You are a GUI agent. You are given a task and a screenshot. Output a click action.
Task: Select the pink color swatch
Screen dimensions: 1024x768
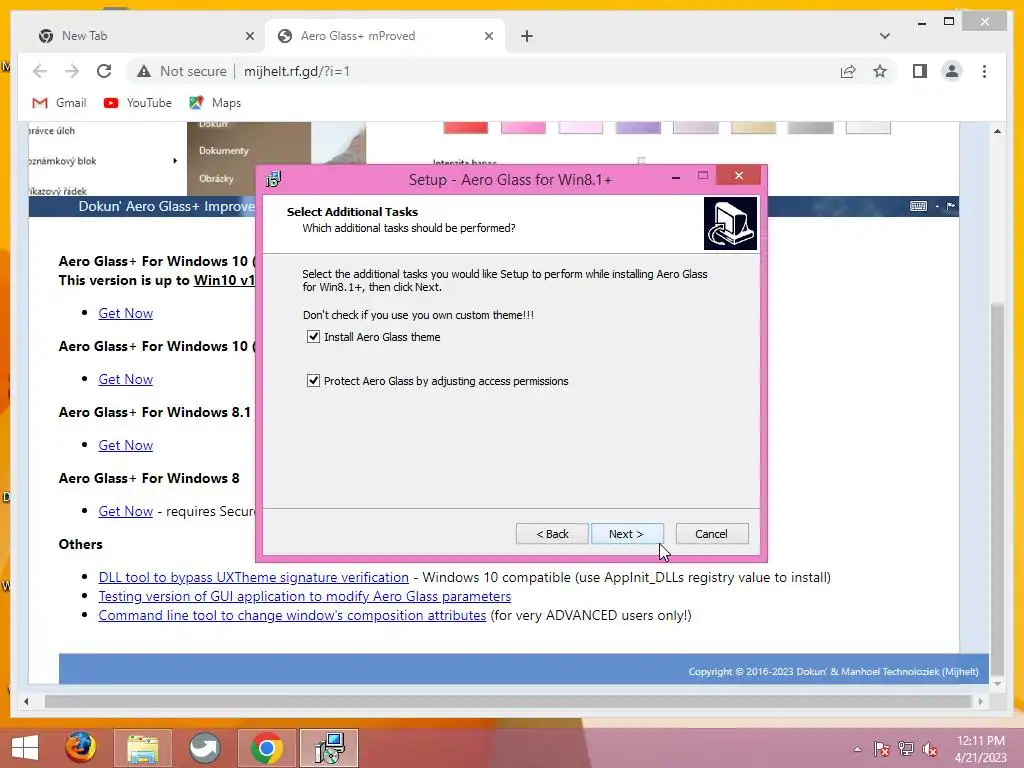pos(523,127)
